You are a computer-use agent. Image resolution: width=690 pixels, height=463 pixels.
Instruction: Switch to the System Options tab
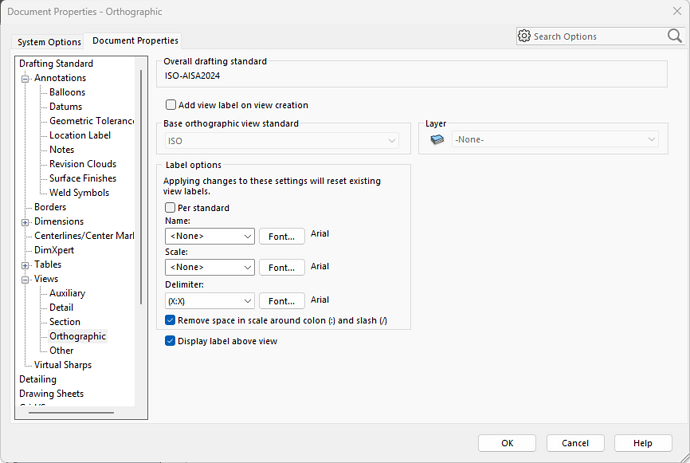48,41
